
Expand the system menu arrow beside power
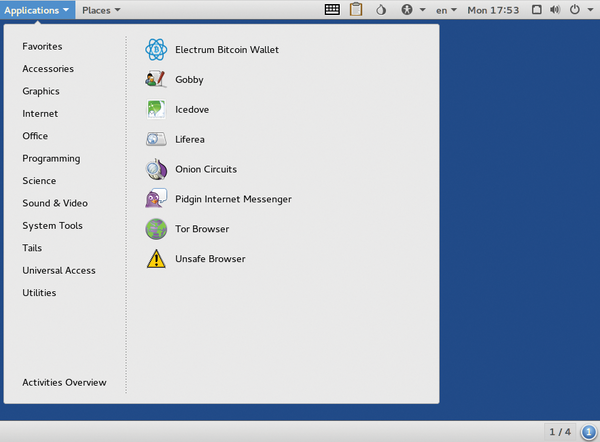(590, 10)
